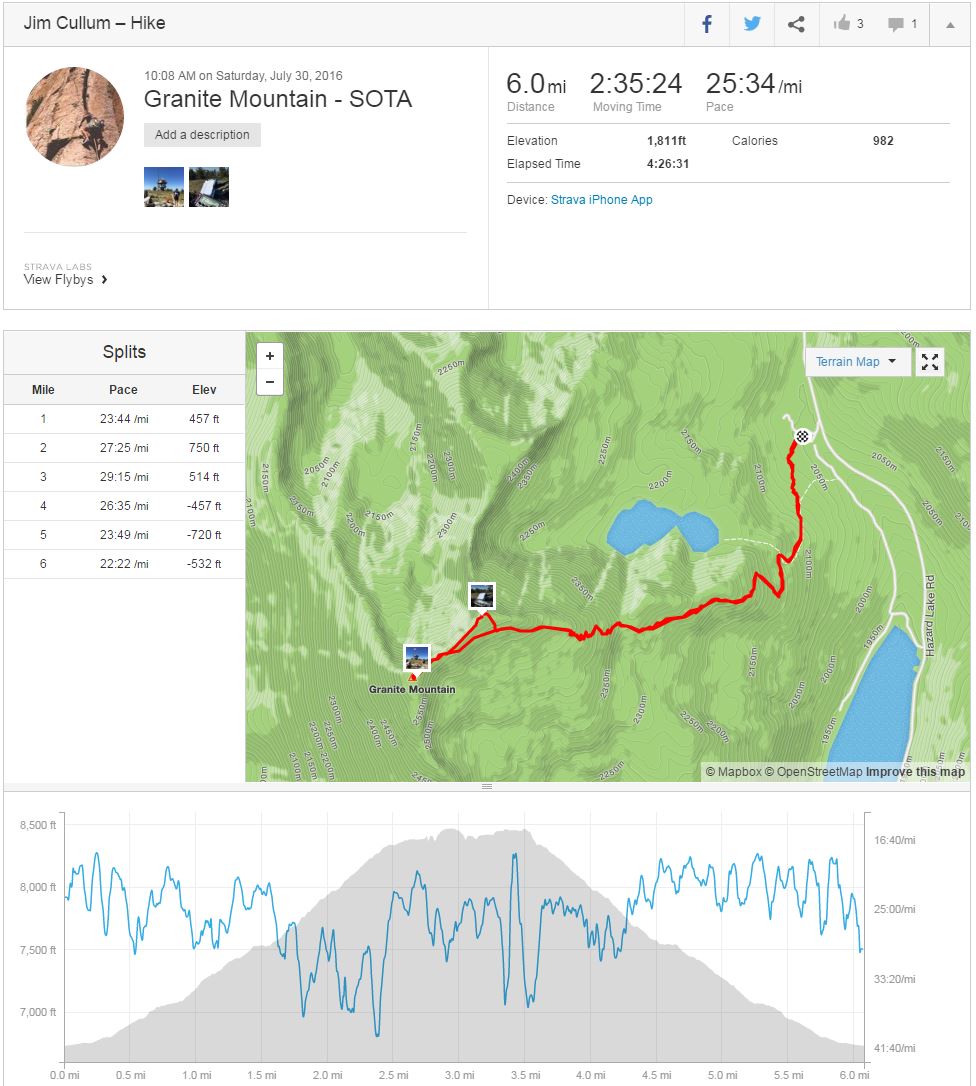976x1086 pixels.
Task: Collapse the activity header arrow
Action: point(949,24)
